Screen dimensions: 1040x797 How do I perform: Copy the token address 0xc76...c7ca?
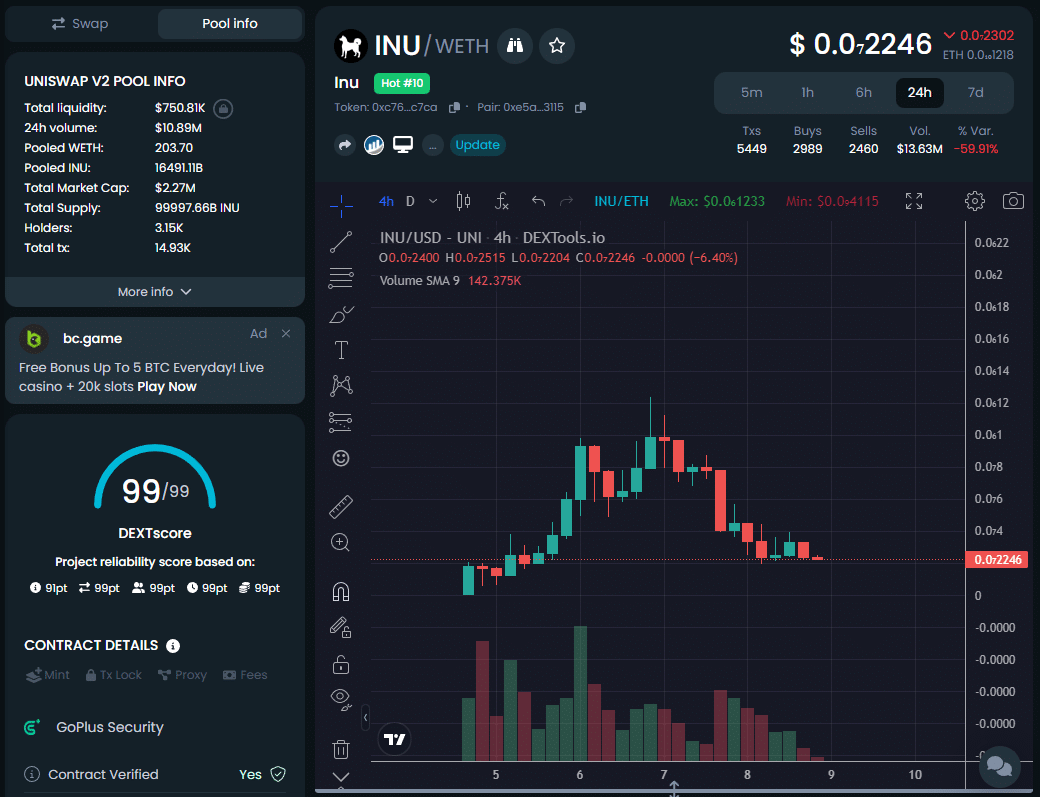click(454, 107)
